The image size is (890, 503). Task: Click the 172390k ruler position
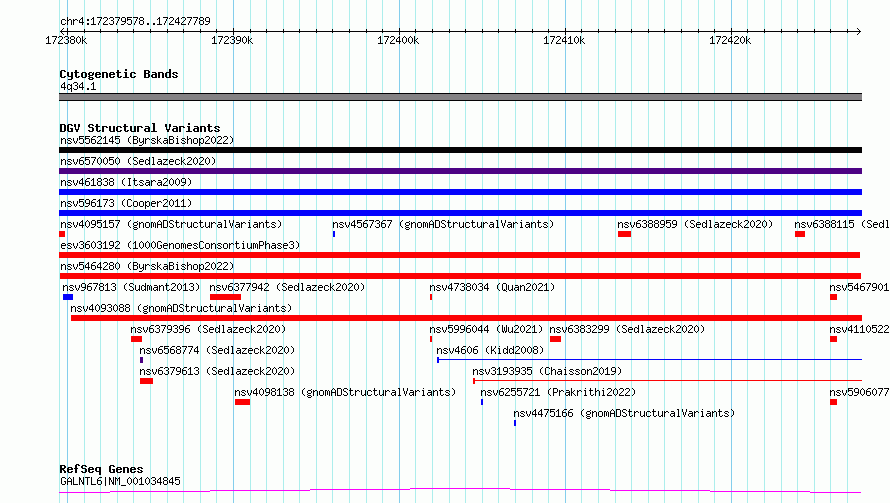[x=232, y=40]
